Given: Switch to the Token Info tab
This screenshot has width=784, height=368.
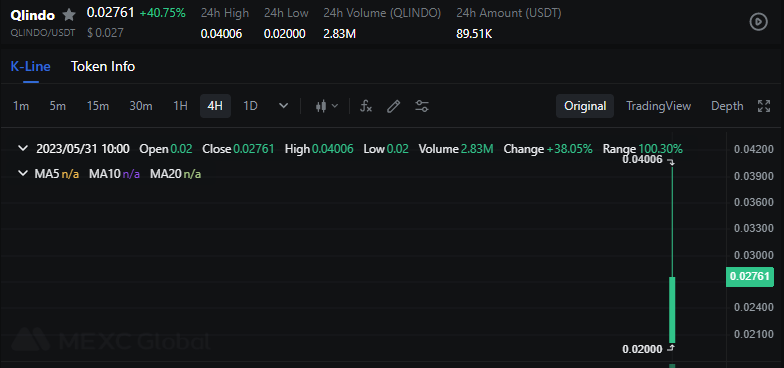Looking at the screenshot, I should [x=103, y=66].
